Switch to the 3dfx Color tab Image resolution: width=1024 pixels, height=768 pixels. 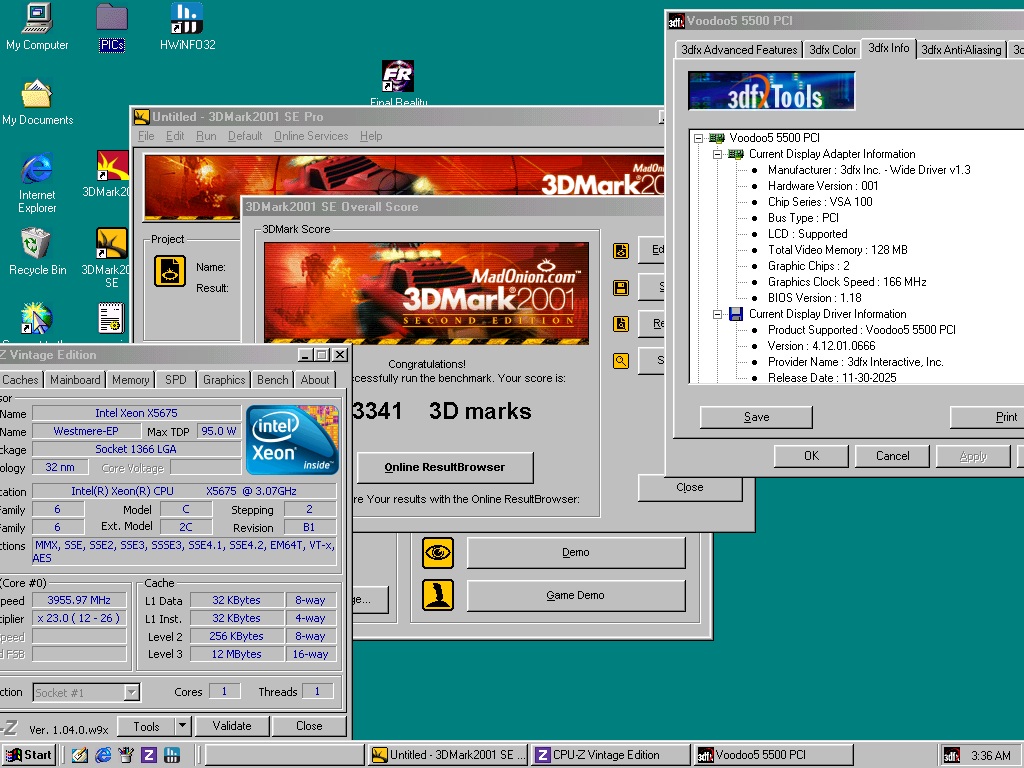tap(832, 50)
